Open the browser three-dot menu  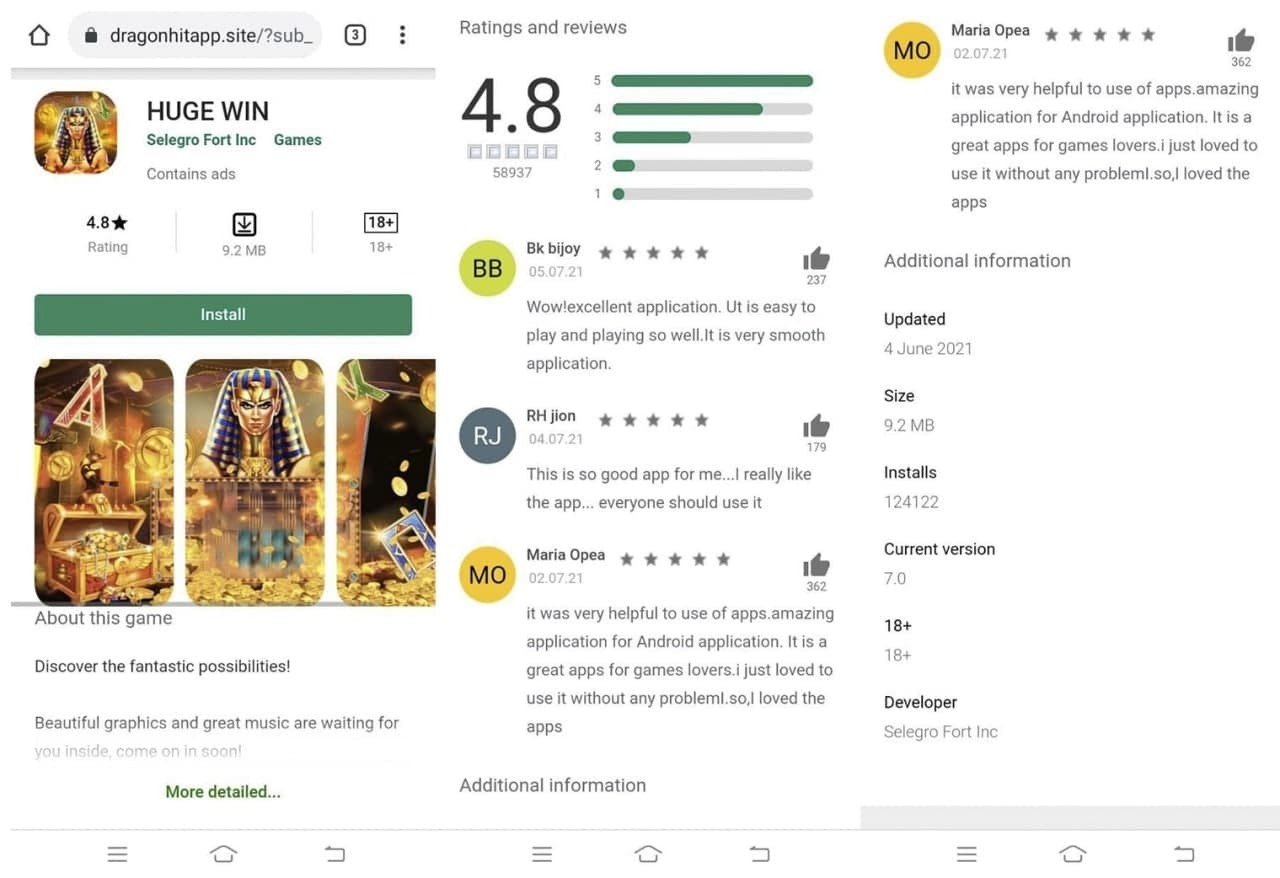click(x=402, y=36)
